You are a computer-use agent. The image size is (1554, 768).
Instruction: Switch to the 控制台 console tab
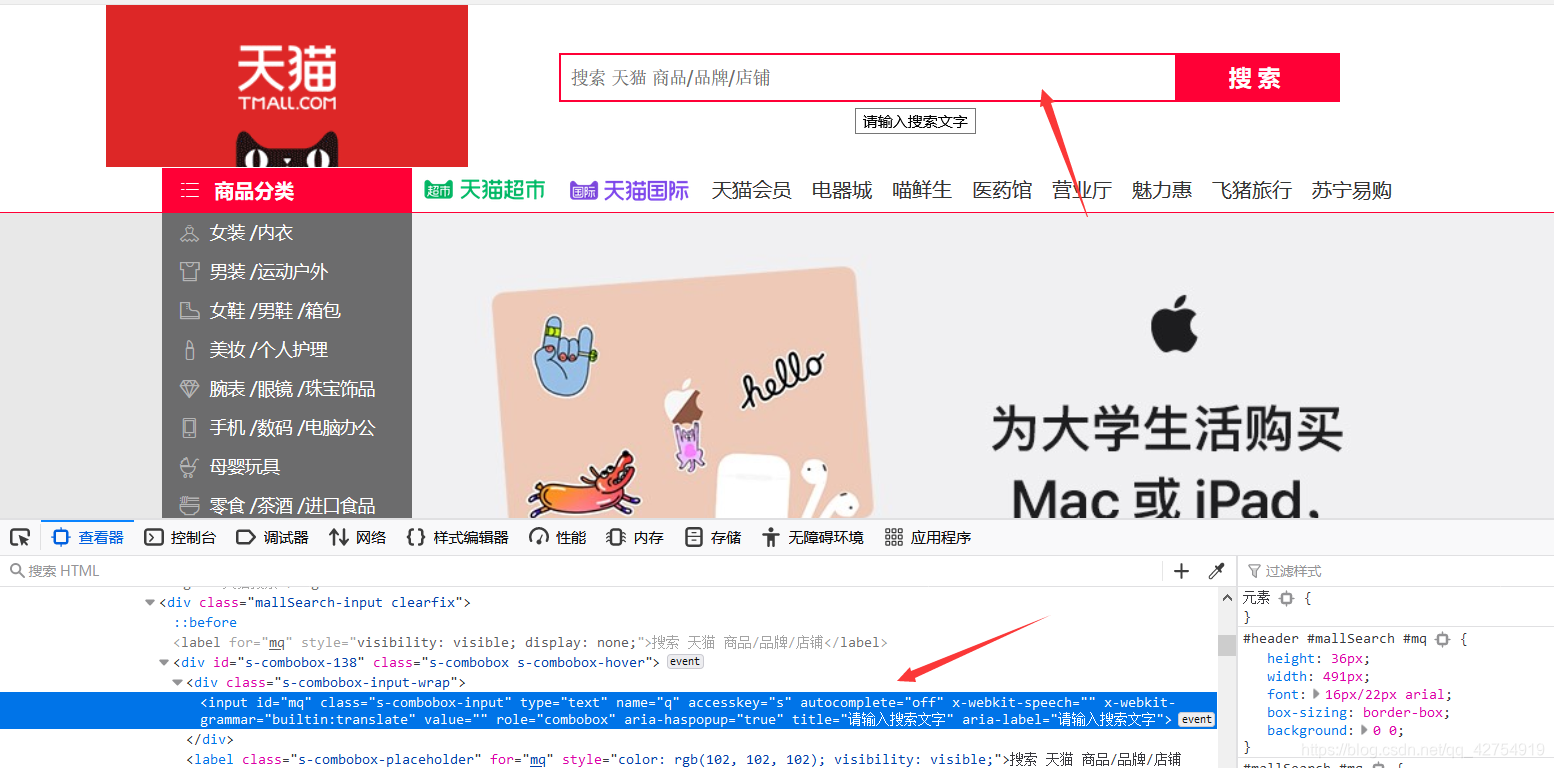coord(180,538)
